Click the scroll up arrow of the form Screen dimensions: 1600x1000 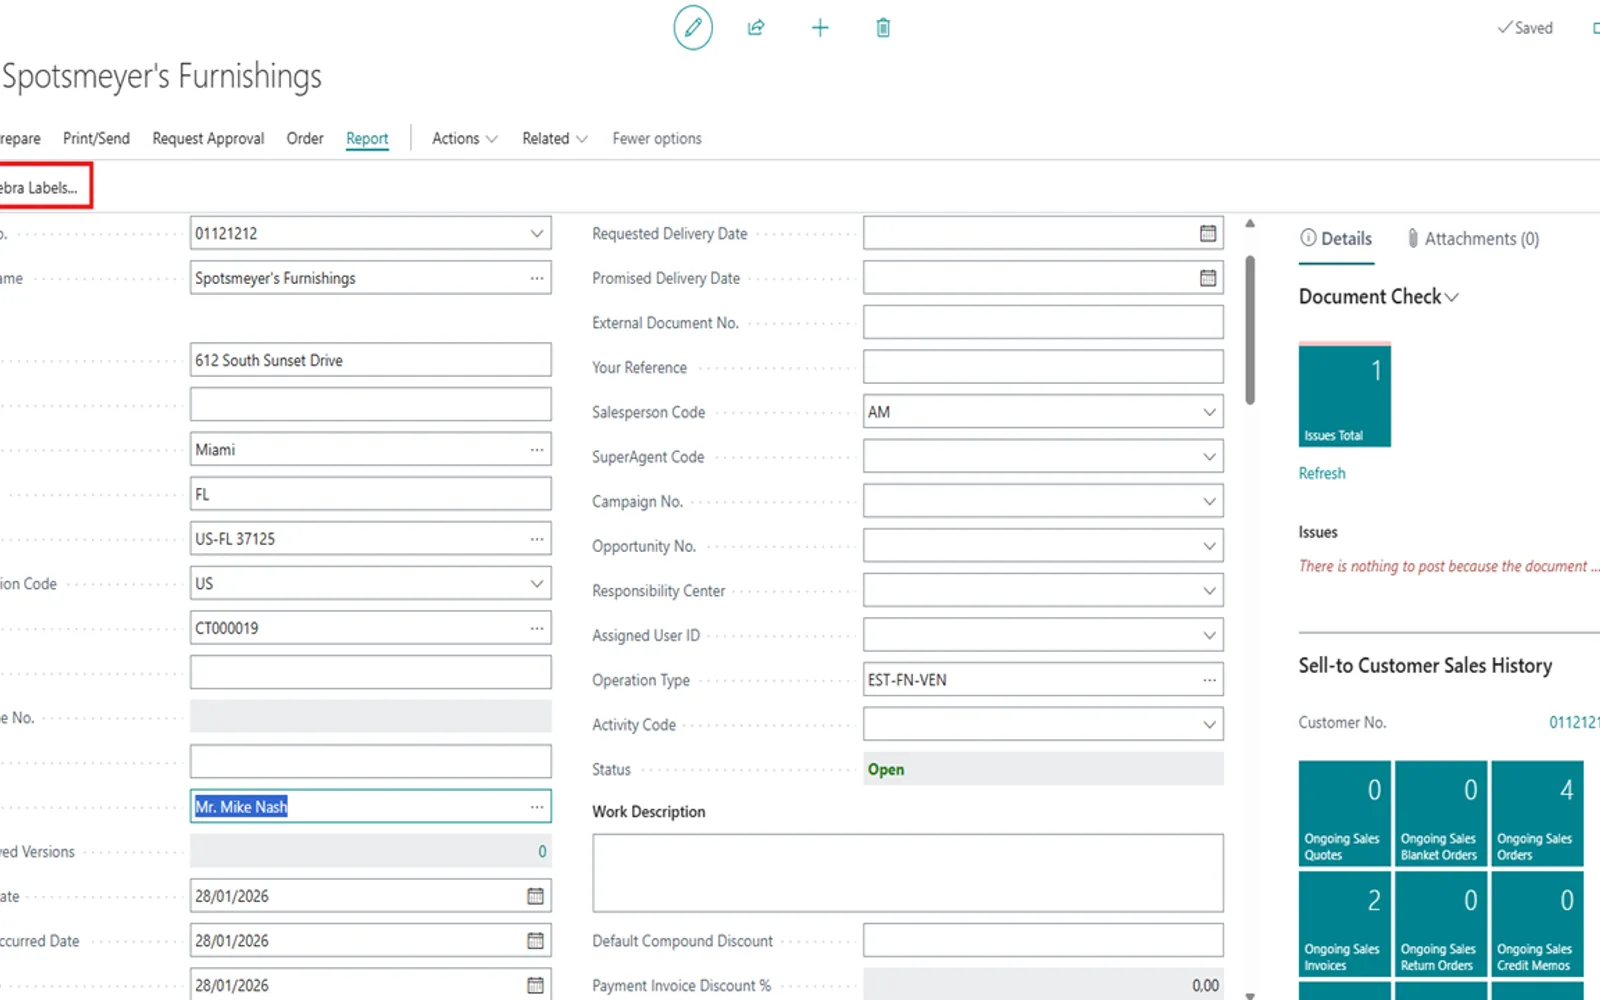coord(1250,223)
